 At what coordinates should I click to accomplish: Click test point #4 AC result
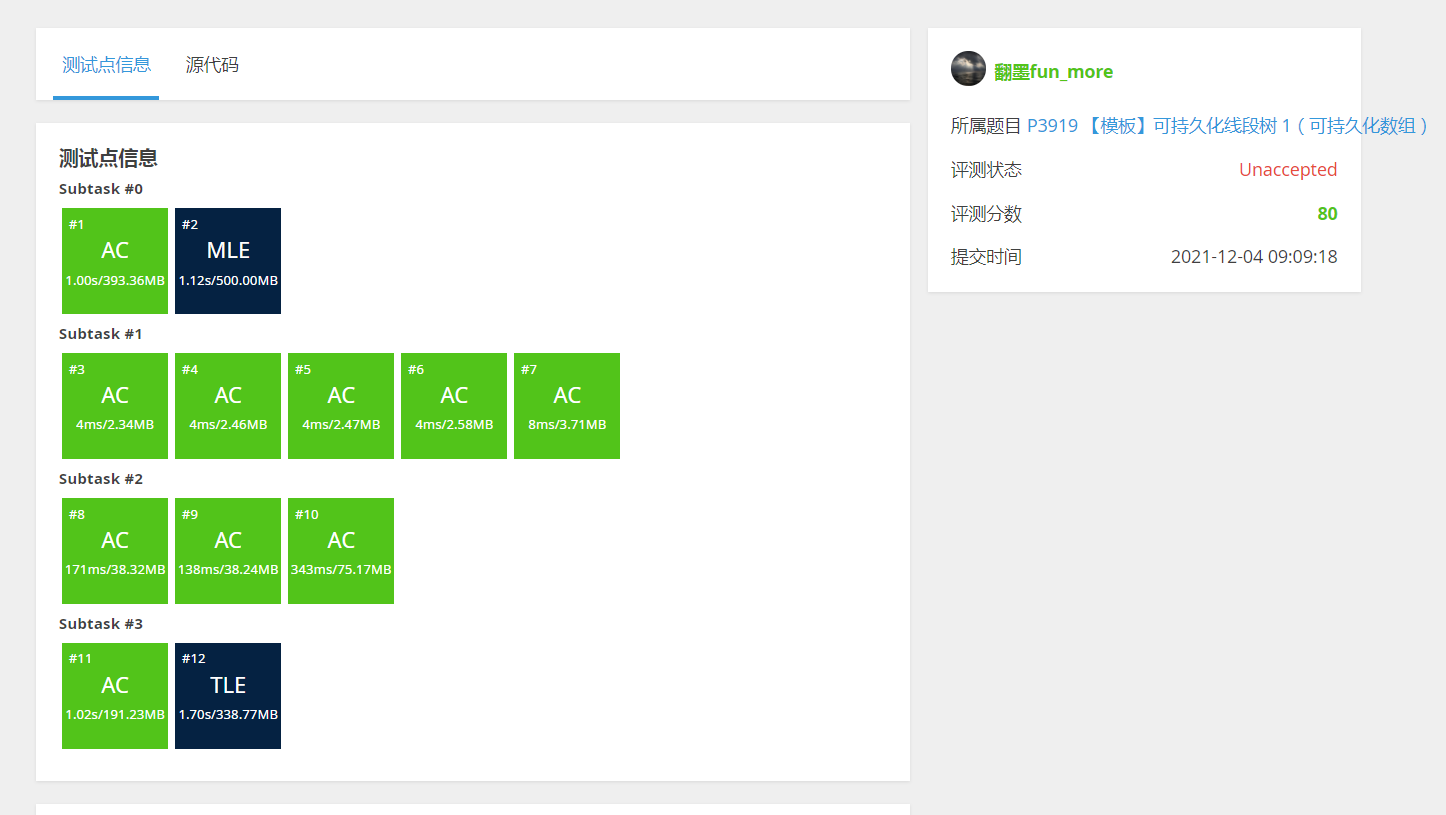coord(228,406)
